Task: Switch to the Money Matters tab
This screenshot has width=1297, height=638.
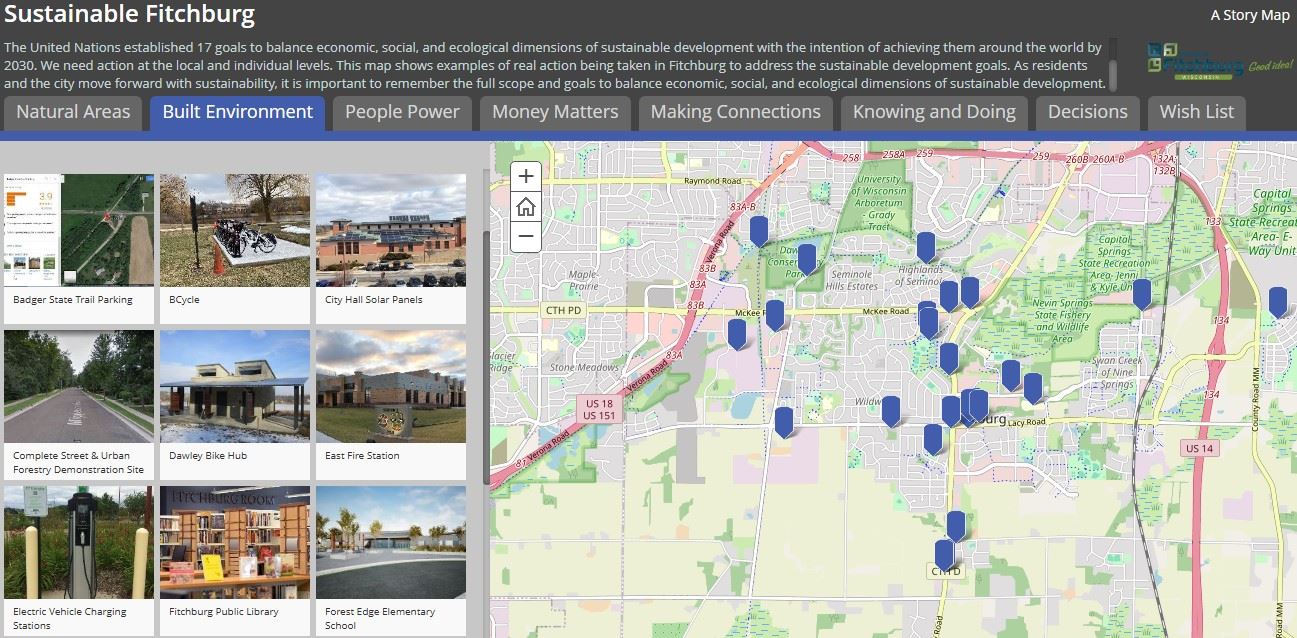Action: [554, 112]
